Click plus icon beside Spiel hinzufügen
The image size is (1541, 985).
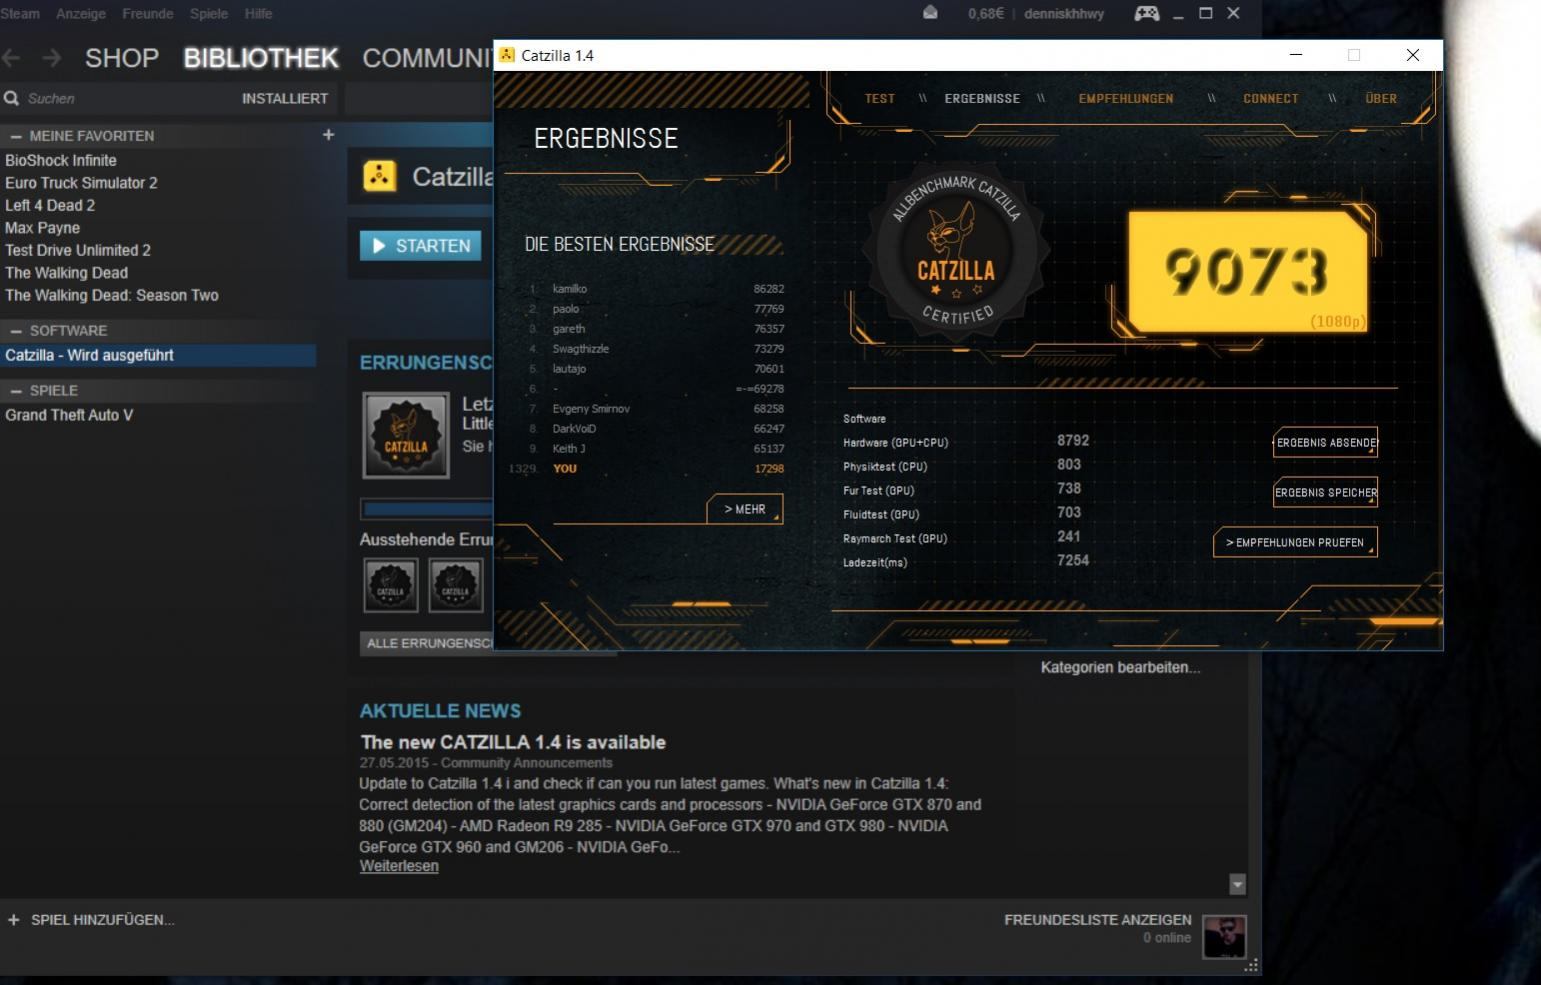[x=13, y=920]
